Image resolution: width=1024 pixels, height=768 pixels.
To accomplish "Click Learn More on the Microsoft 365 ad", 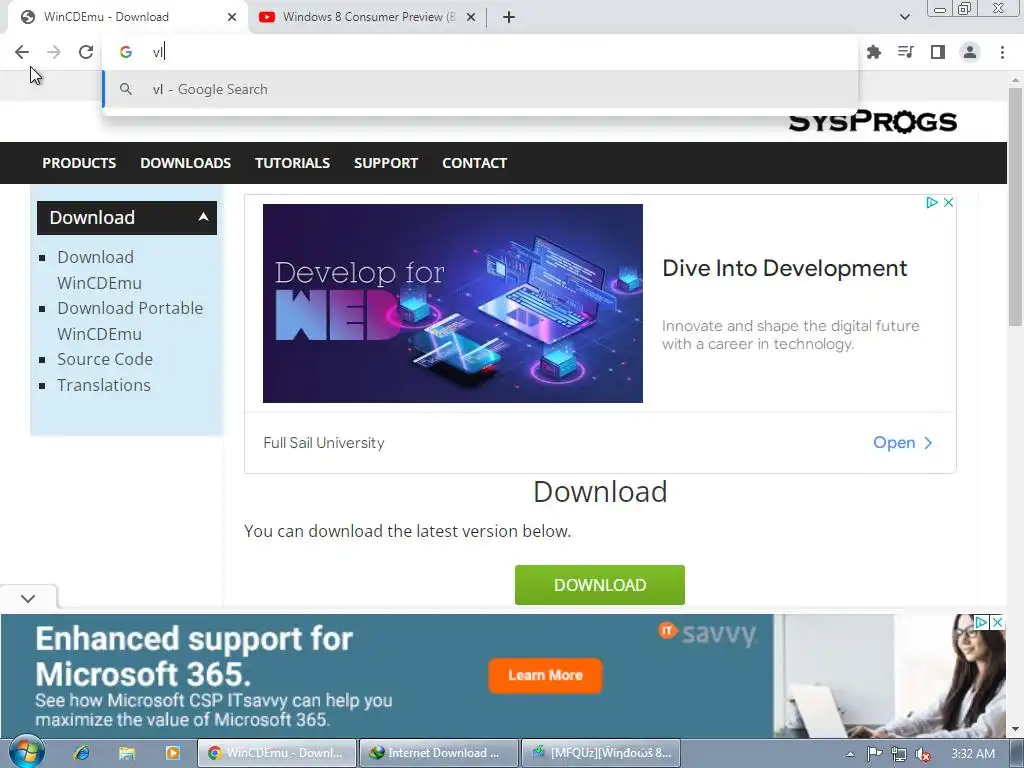I will pyautogui.click(x=545, y=675).
